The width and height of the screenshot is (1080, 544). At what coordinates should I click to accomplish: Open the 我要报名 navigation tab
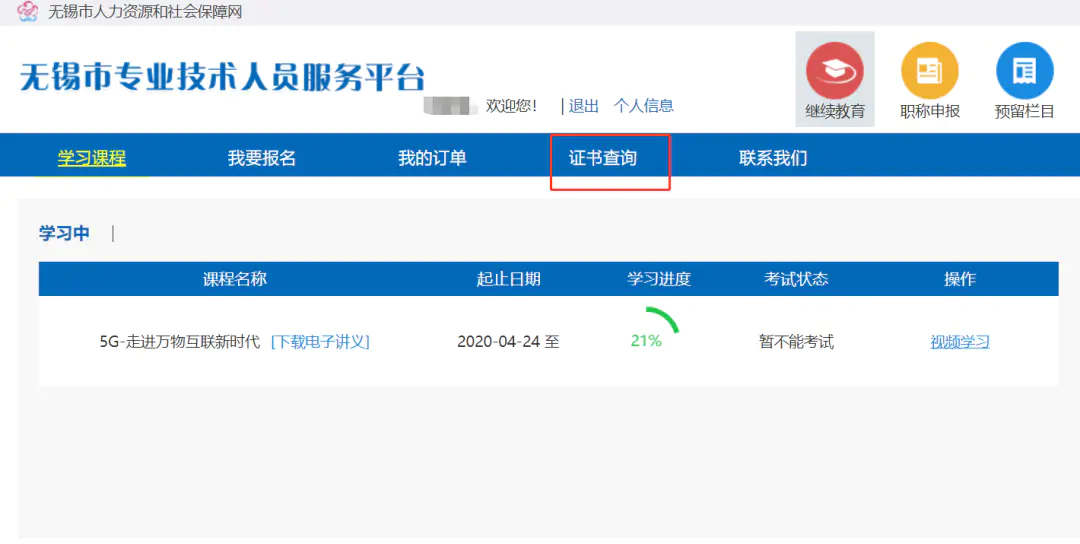pos(262,158)
